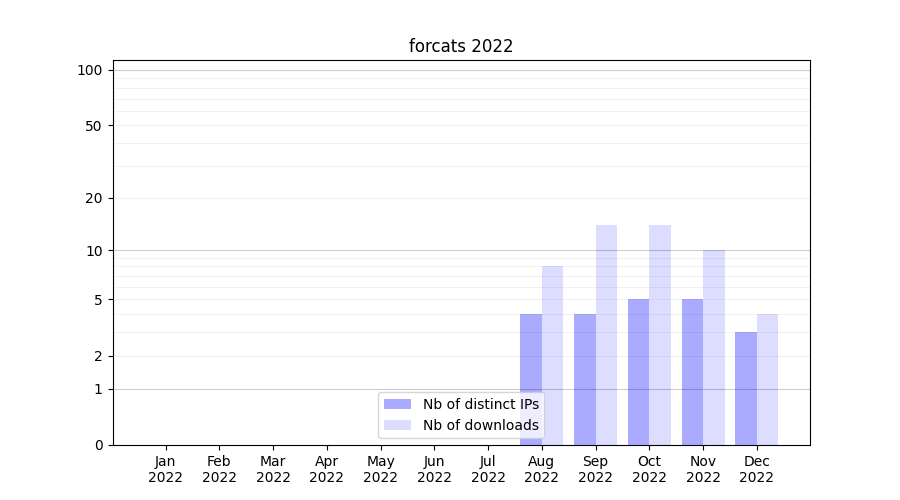Select the Sep 2022 distinct IPs bar

pyautogui.click(x=585, y=379)
